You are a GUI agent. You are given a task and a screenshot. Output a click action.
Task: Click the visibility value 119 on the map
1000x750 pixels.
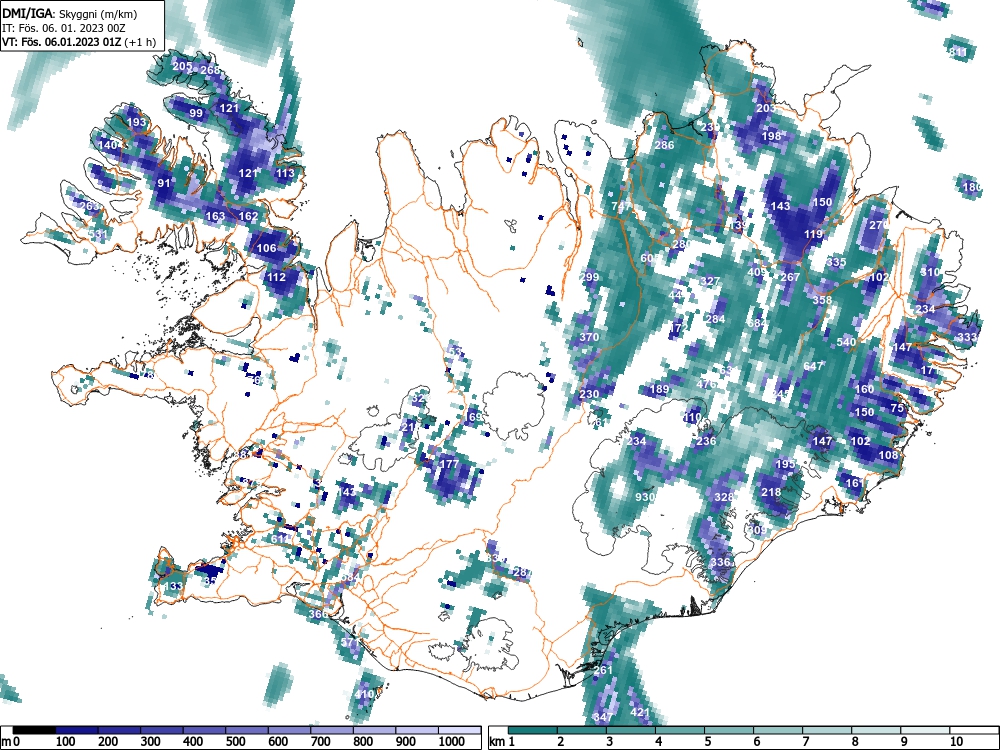(x=813, y=234)
